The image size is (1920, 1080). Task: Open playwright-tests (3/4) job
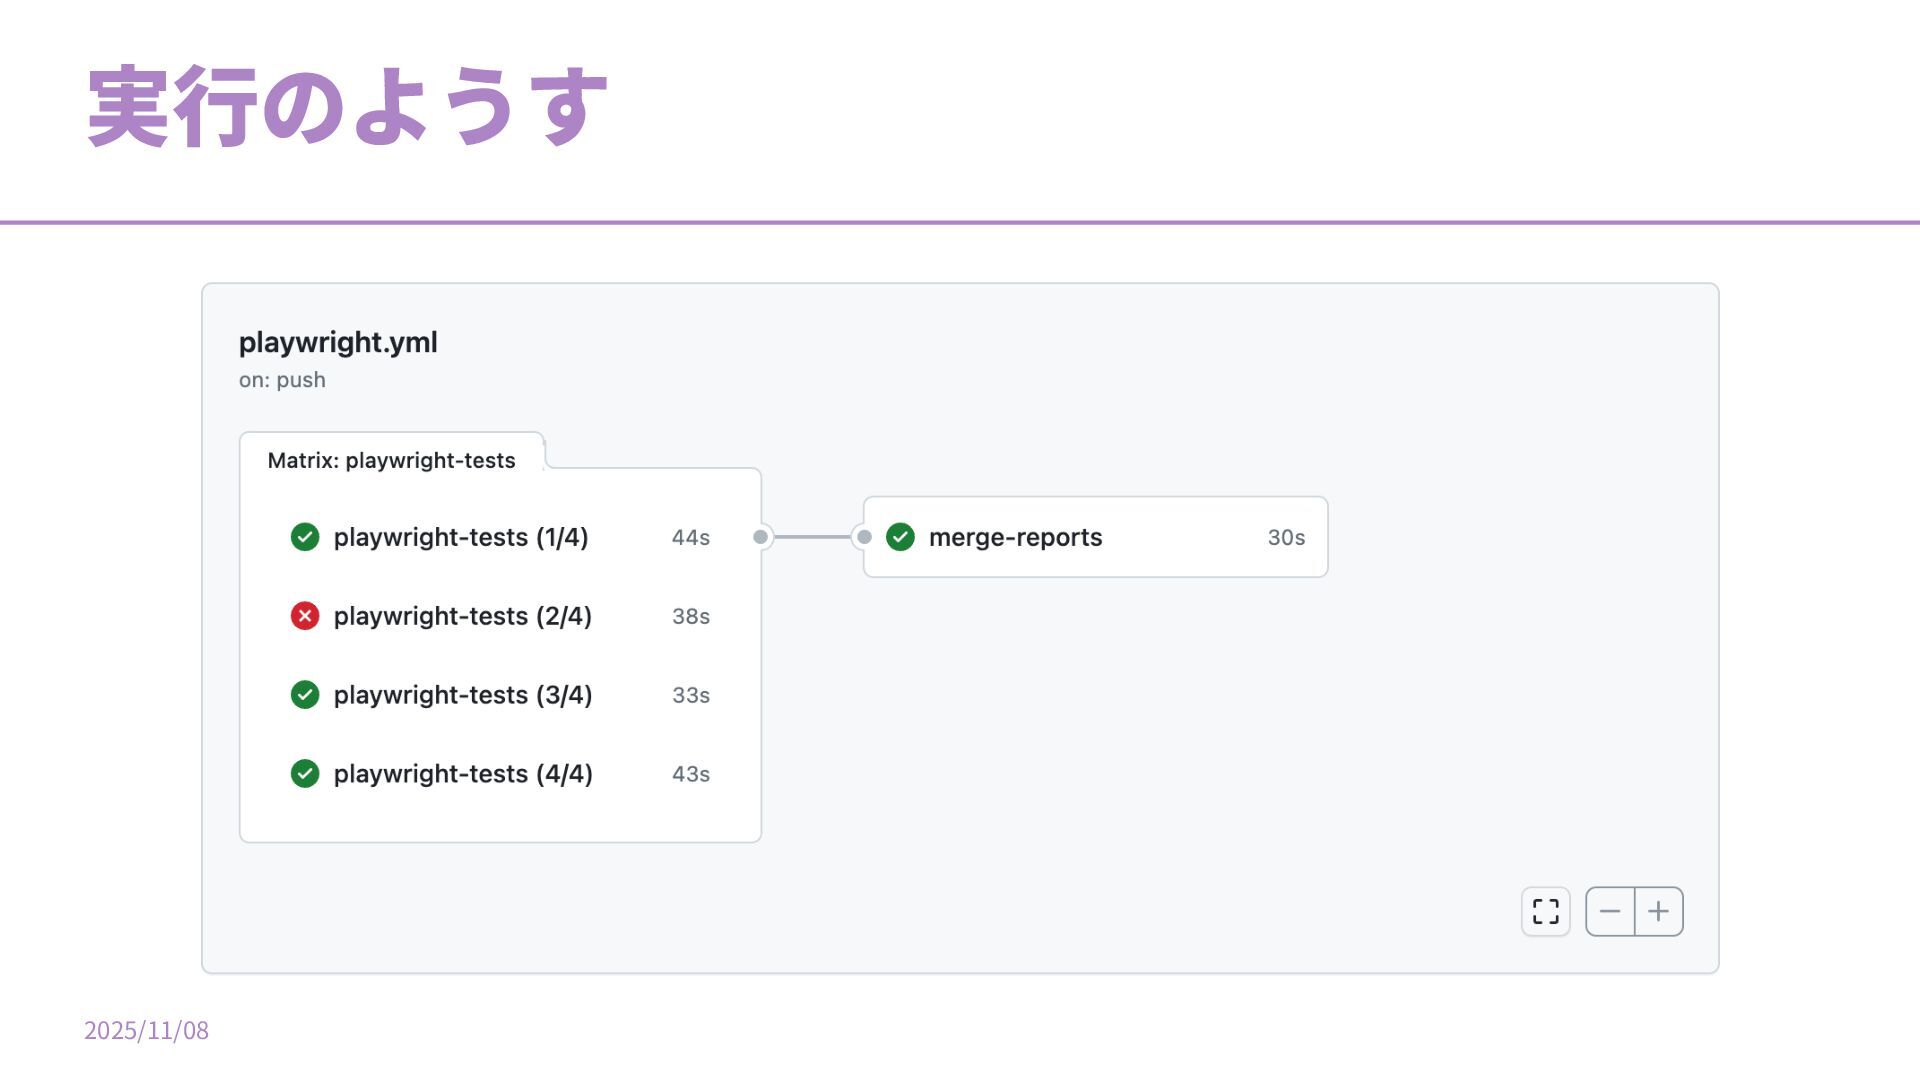pos(462,695)
